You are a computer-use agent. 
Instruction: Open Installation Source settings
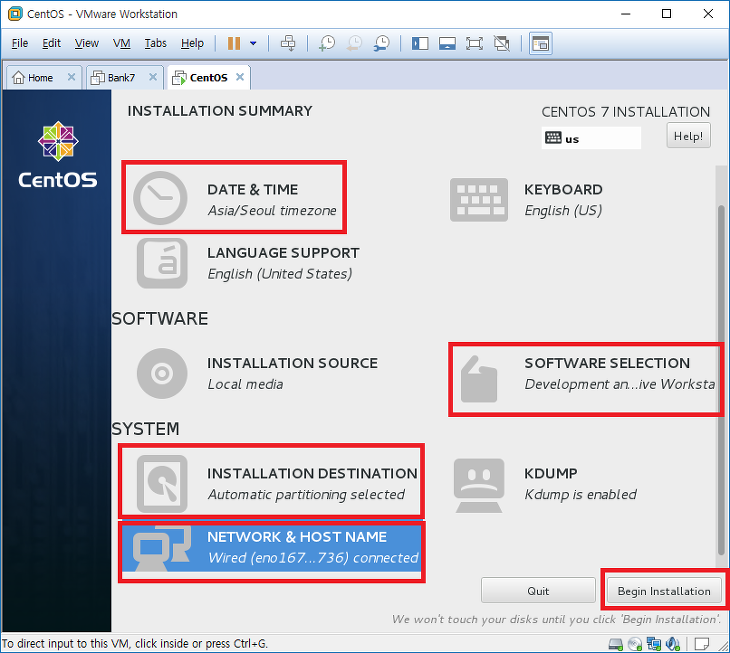click(x=257, y=373)
